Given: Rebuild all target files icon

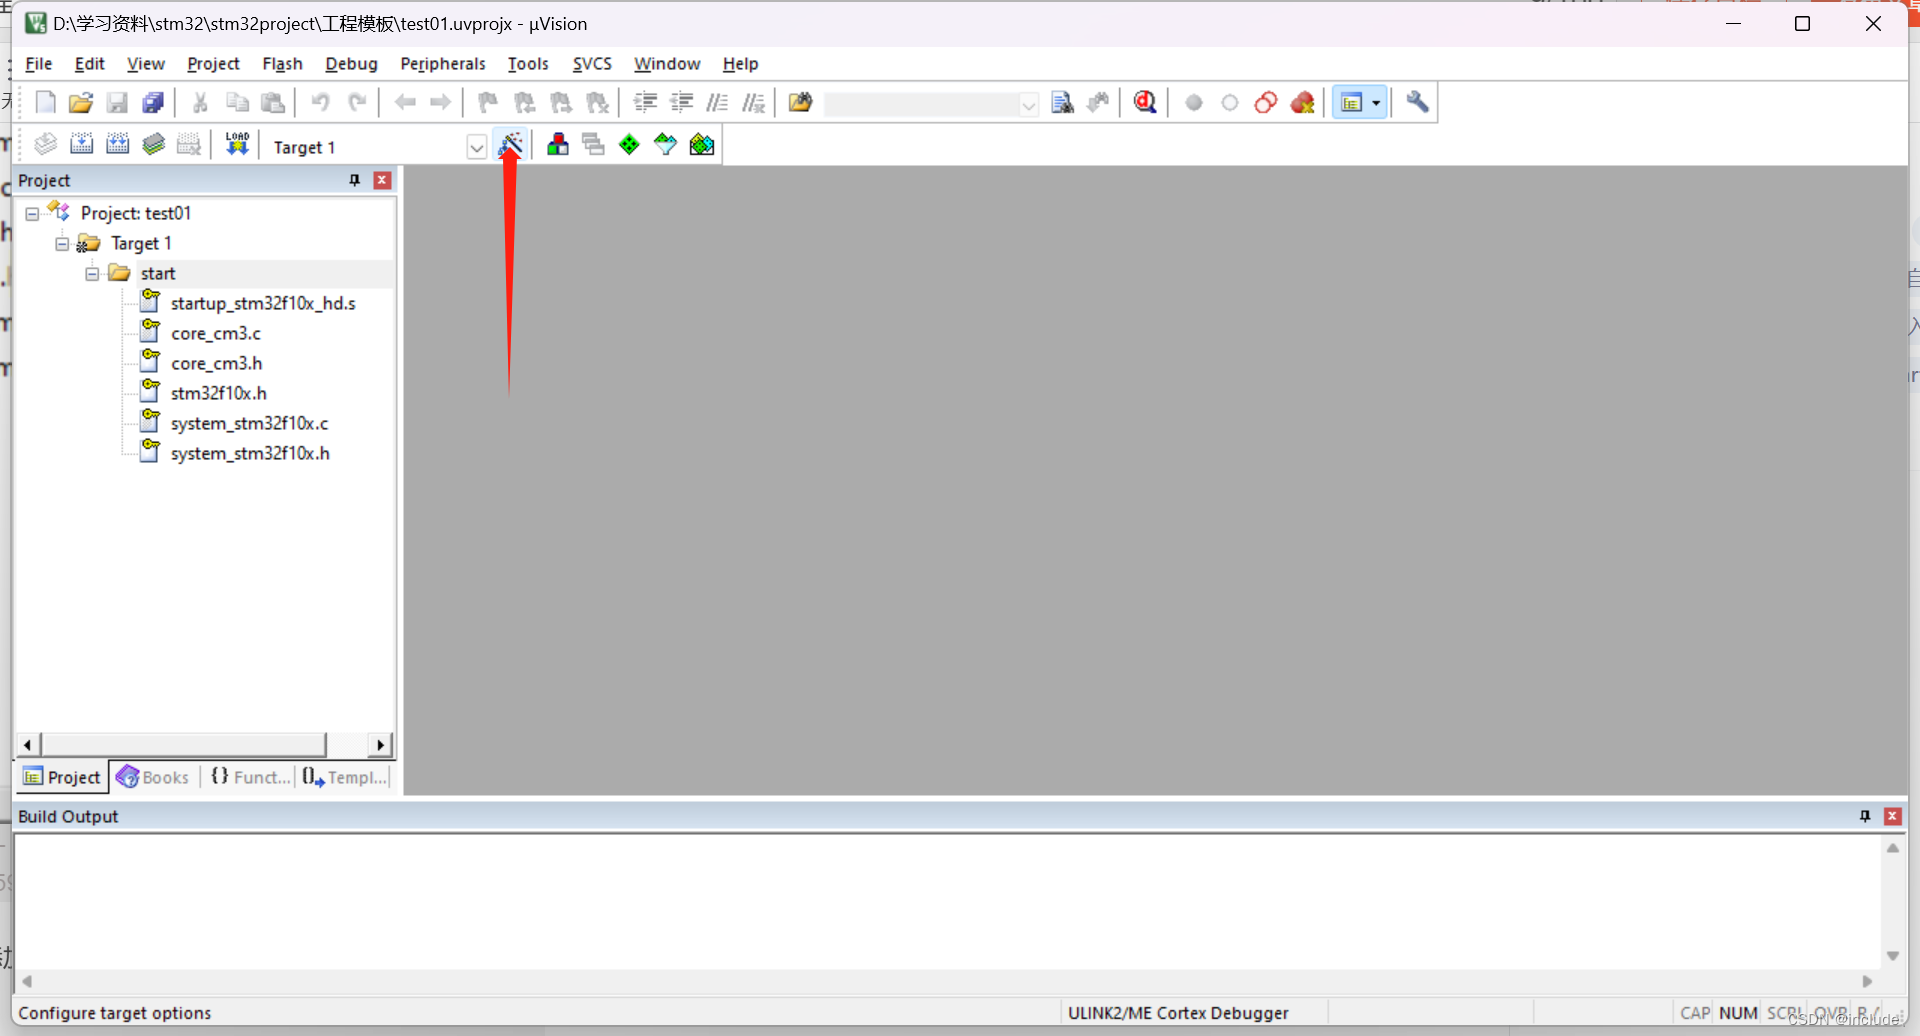Looking at the screenshot, I should tap(117, 145).
